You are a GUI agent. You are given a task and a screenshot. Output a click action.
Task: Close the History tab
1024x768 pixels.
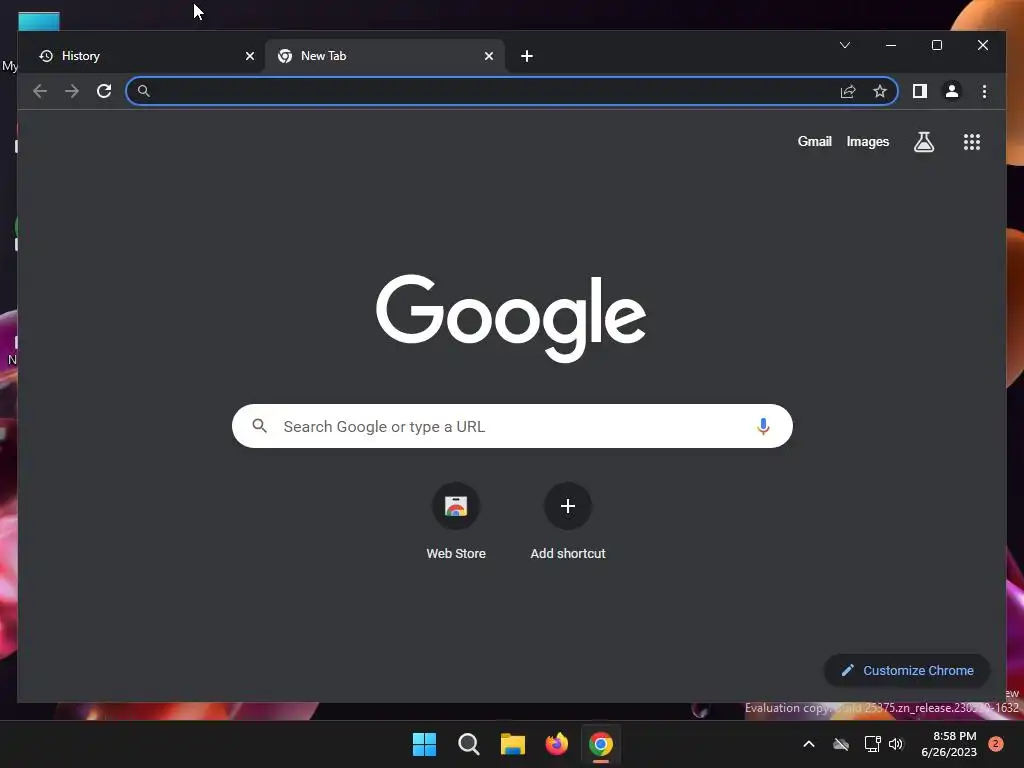(249, 56)
